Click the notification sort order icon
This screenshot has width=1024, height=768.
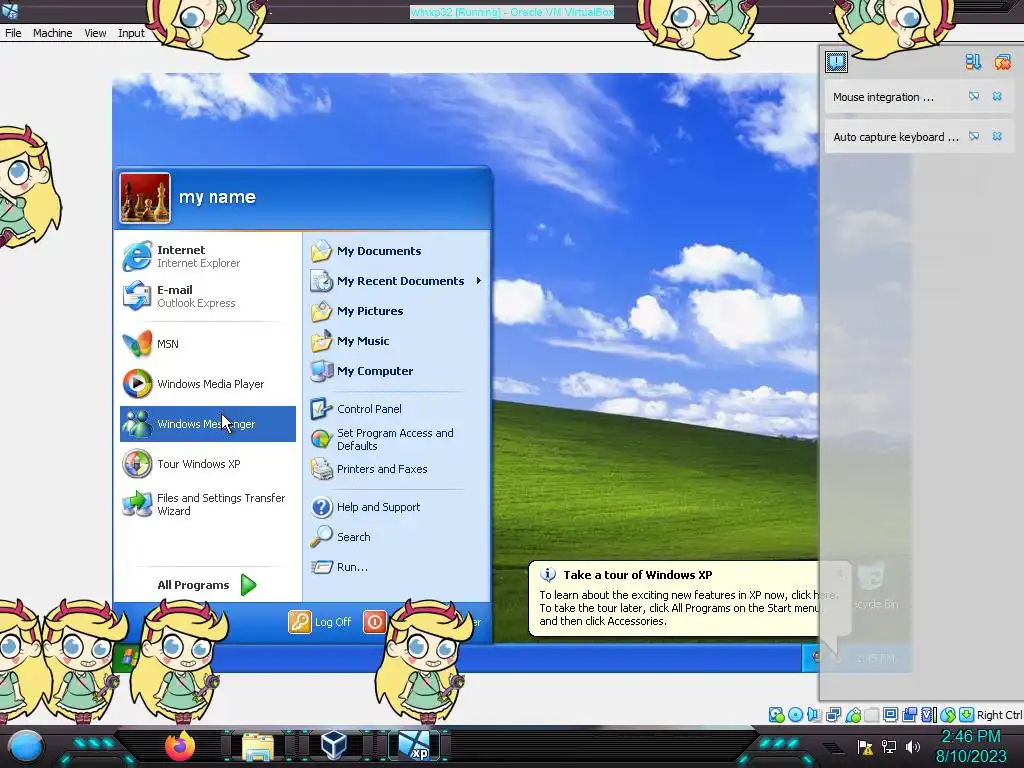click(x=973, y=62)
